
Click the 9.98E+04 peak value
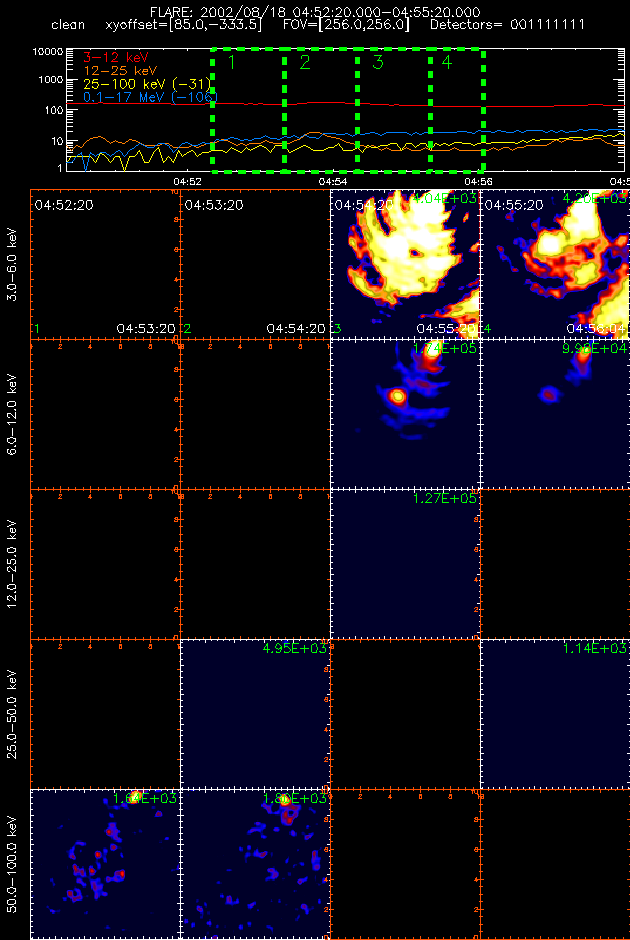click(x=595, y=347)
